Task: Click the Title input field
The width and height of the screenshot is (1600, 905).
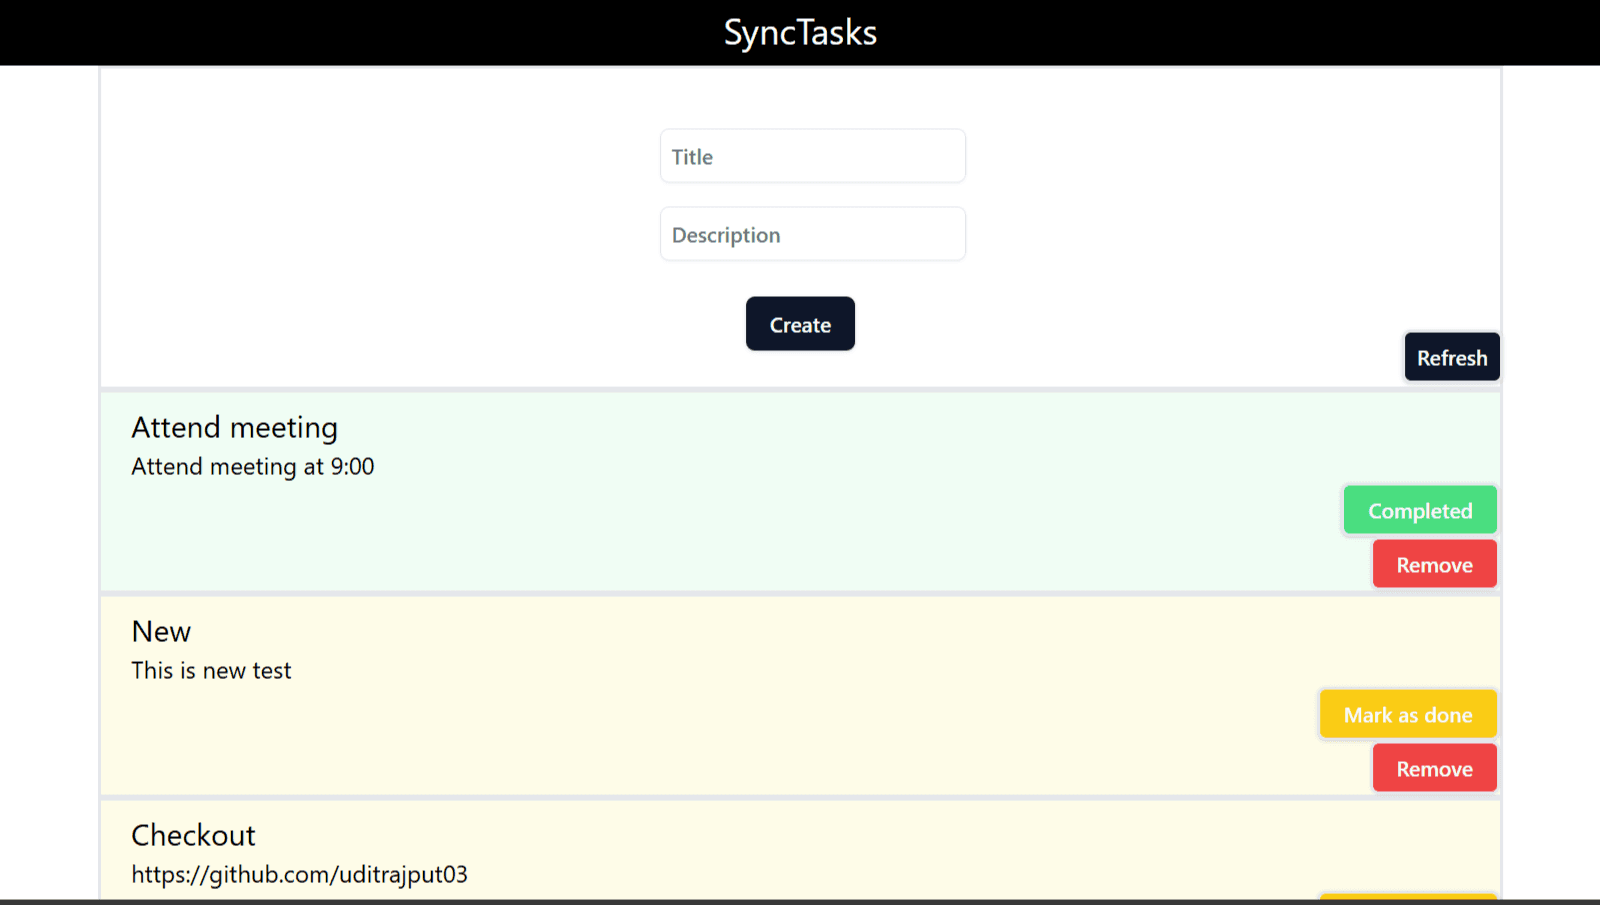Action: 812,156
